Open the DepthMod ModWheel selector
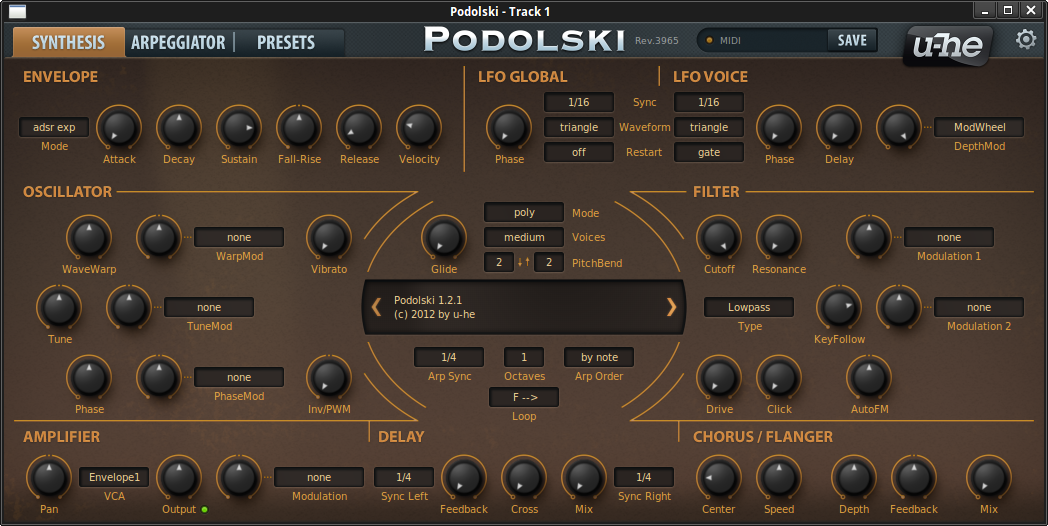 coord(979,127)
